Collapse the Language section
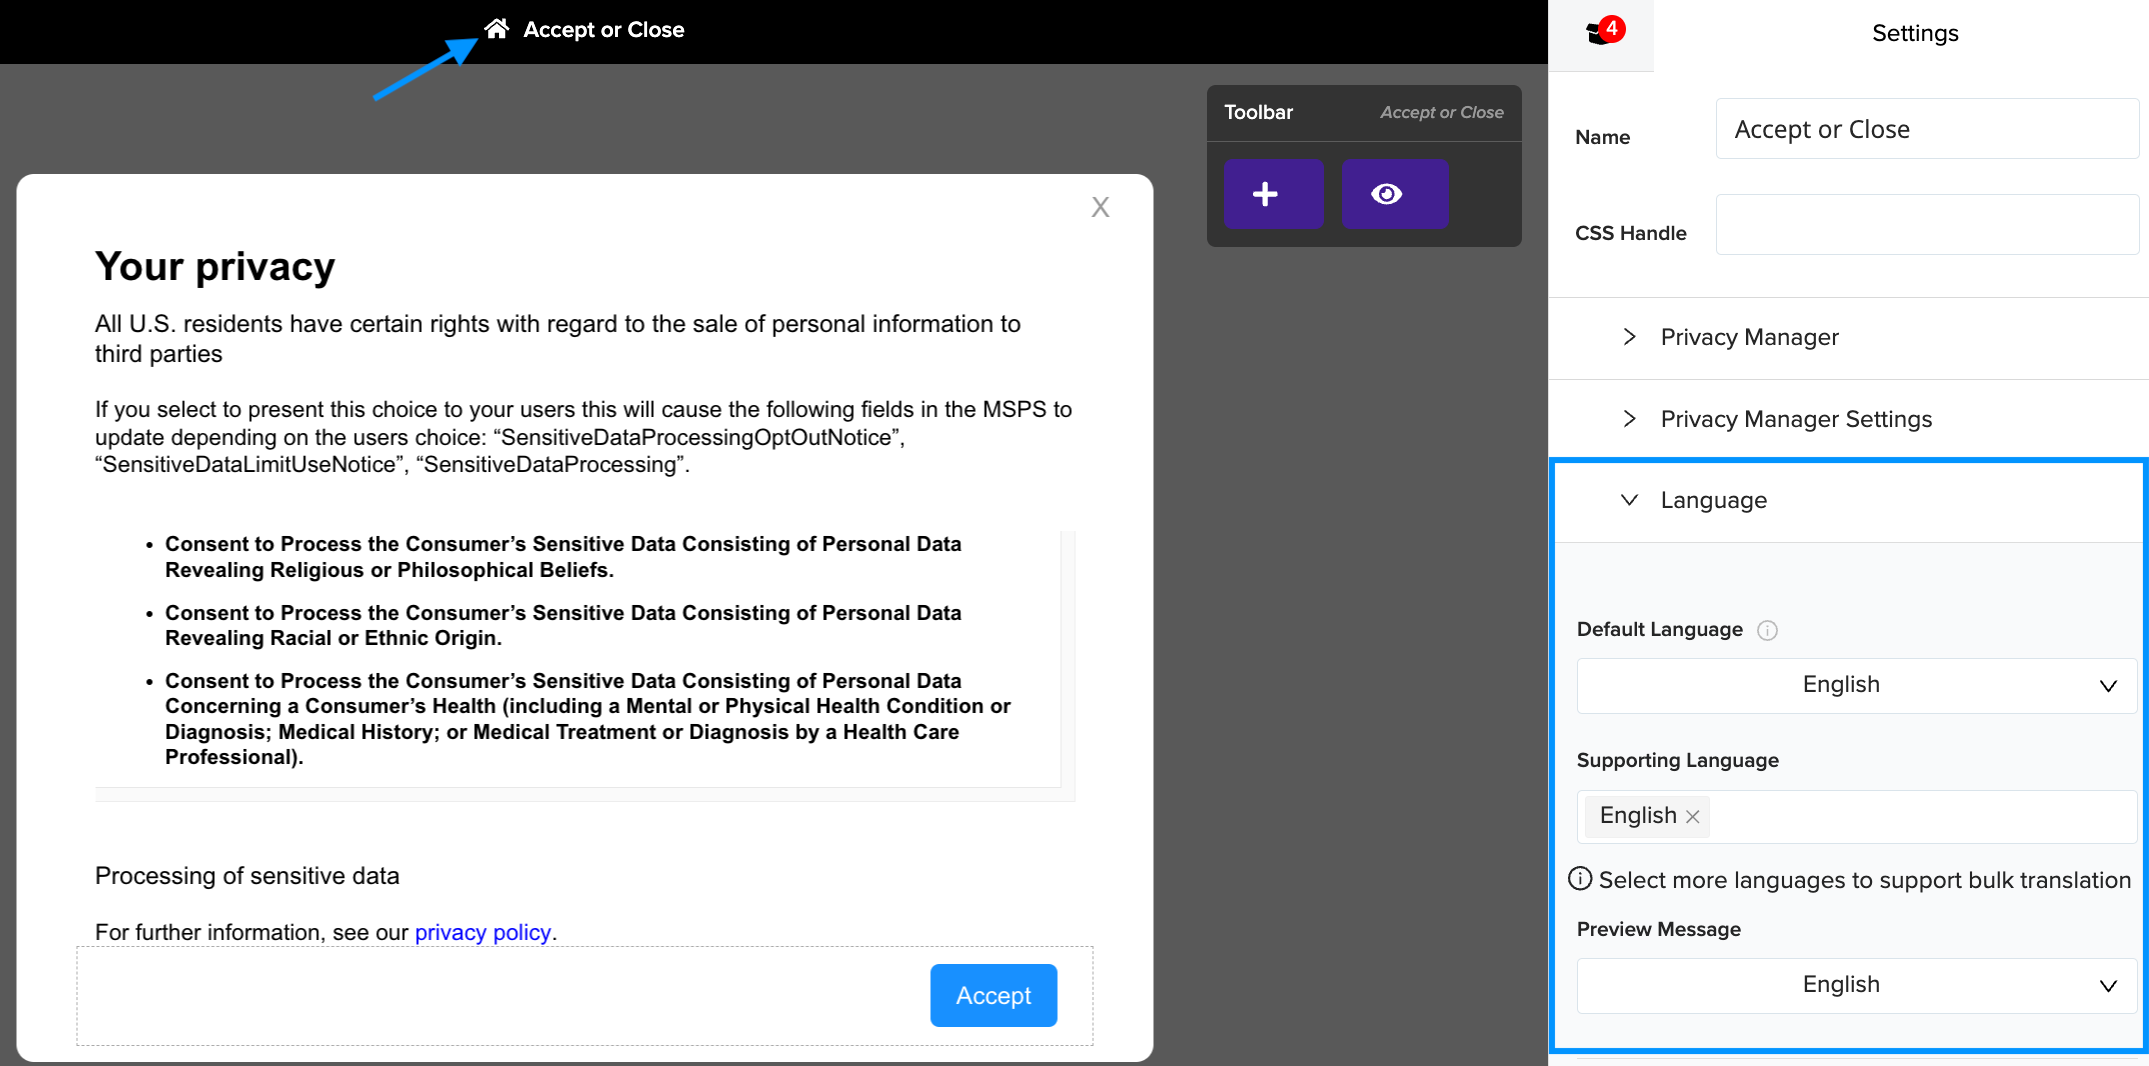 pos(1848,500)
